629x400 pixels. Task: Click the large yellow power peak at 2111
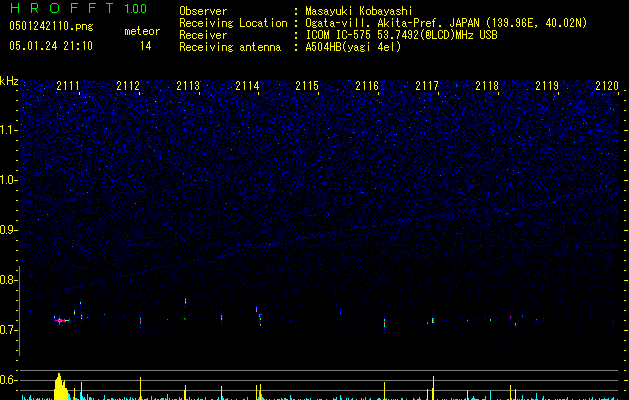click(x=61, y=386)
